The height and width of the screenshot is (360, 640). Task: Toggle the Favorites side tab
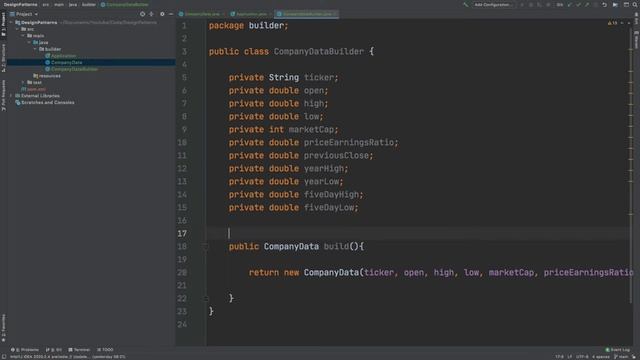coord(3,327)
